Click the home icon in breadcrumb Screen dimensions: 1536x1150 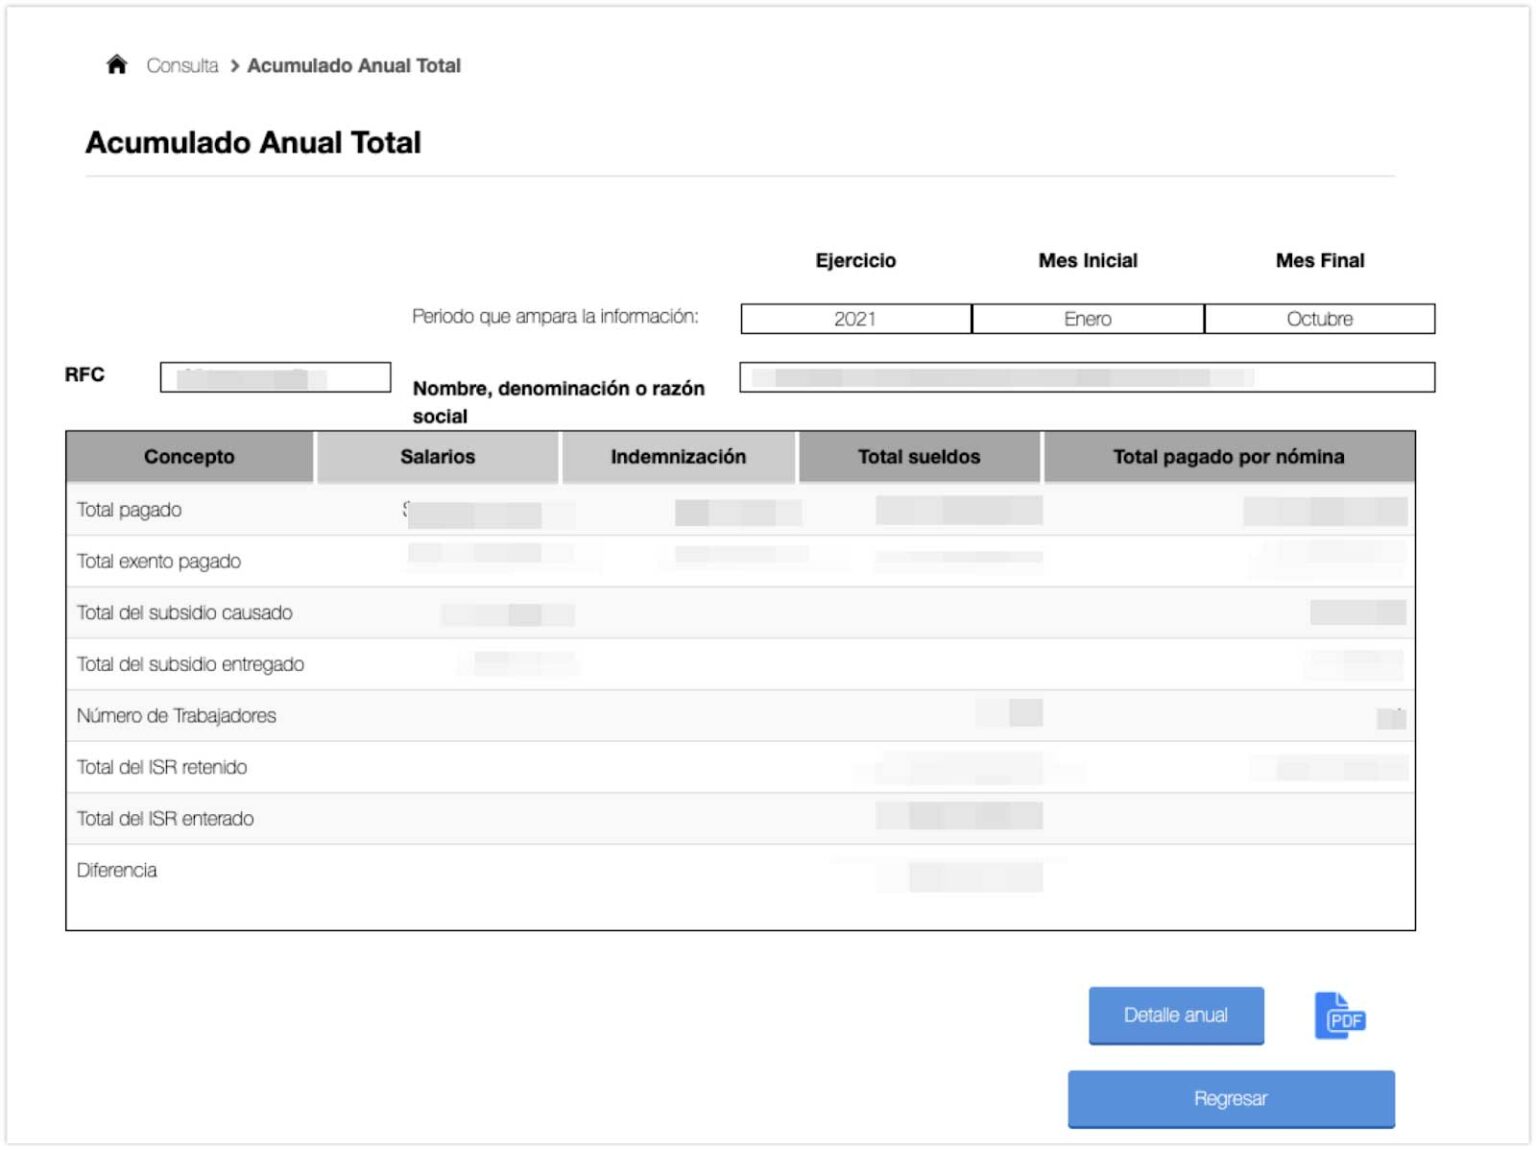(117, 65)
